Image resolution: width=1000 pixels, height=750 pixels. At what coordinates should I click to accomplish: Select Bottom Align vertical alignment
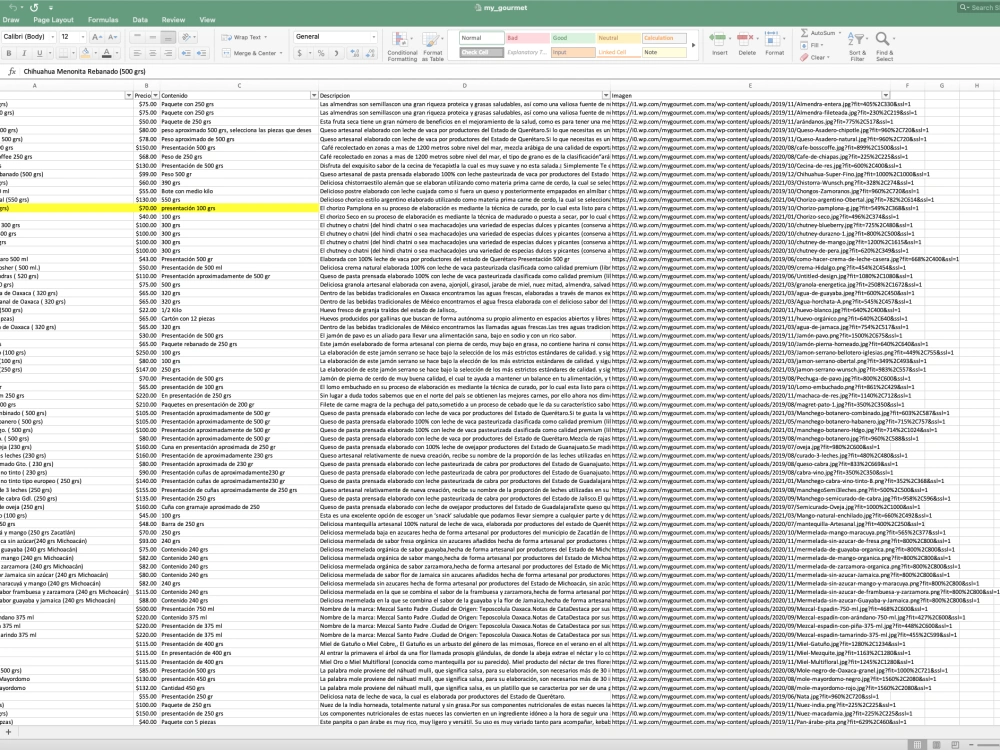pos(168,37)
